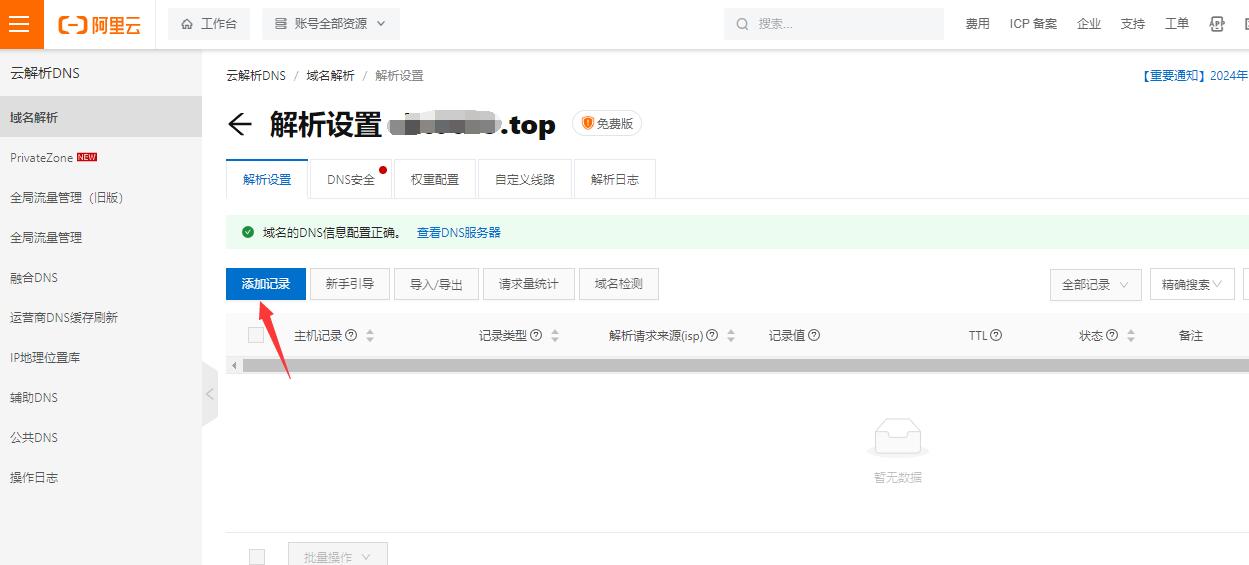Viewport: 1249px width, 565px height.
Task: Sort by 主机记录 column
Action: (x=370, y=336)
